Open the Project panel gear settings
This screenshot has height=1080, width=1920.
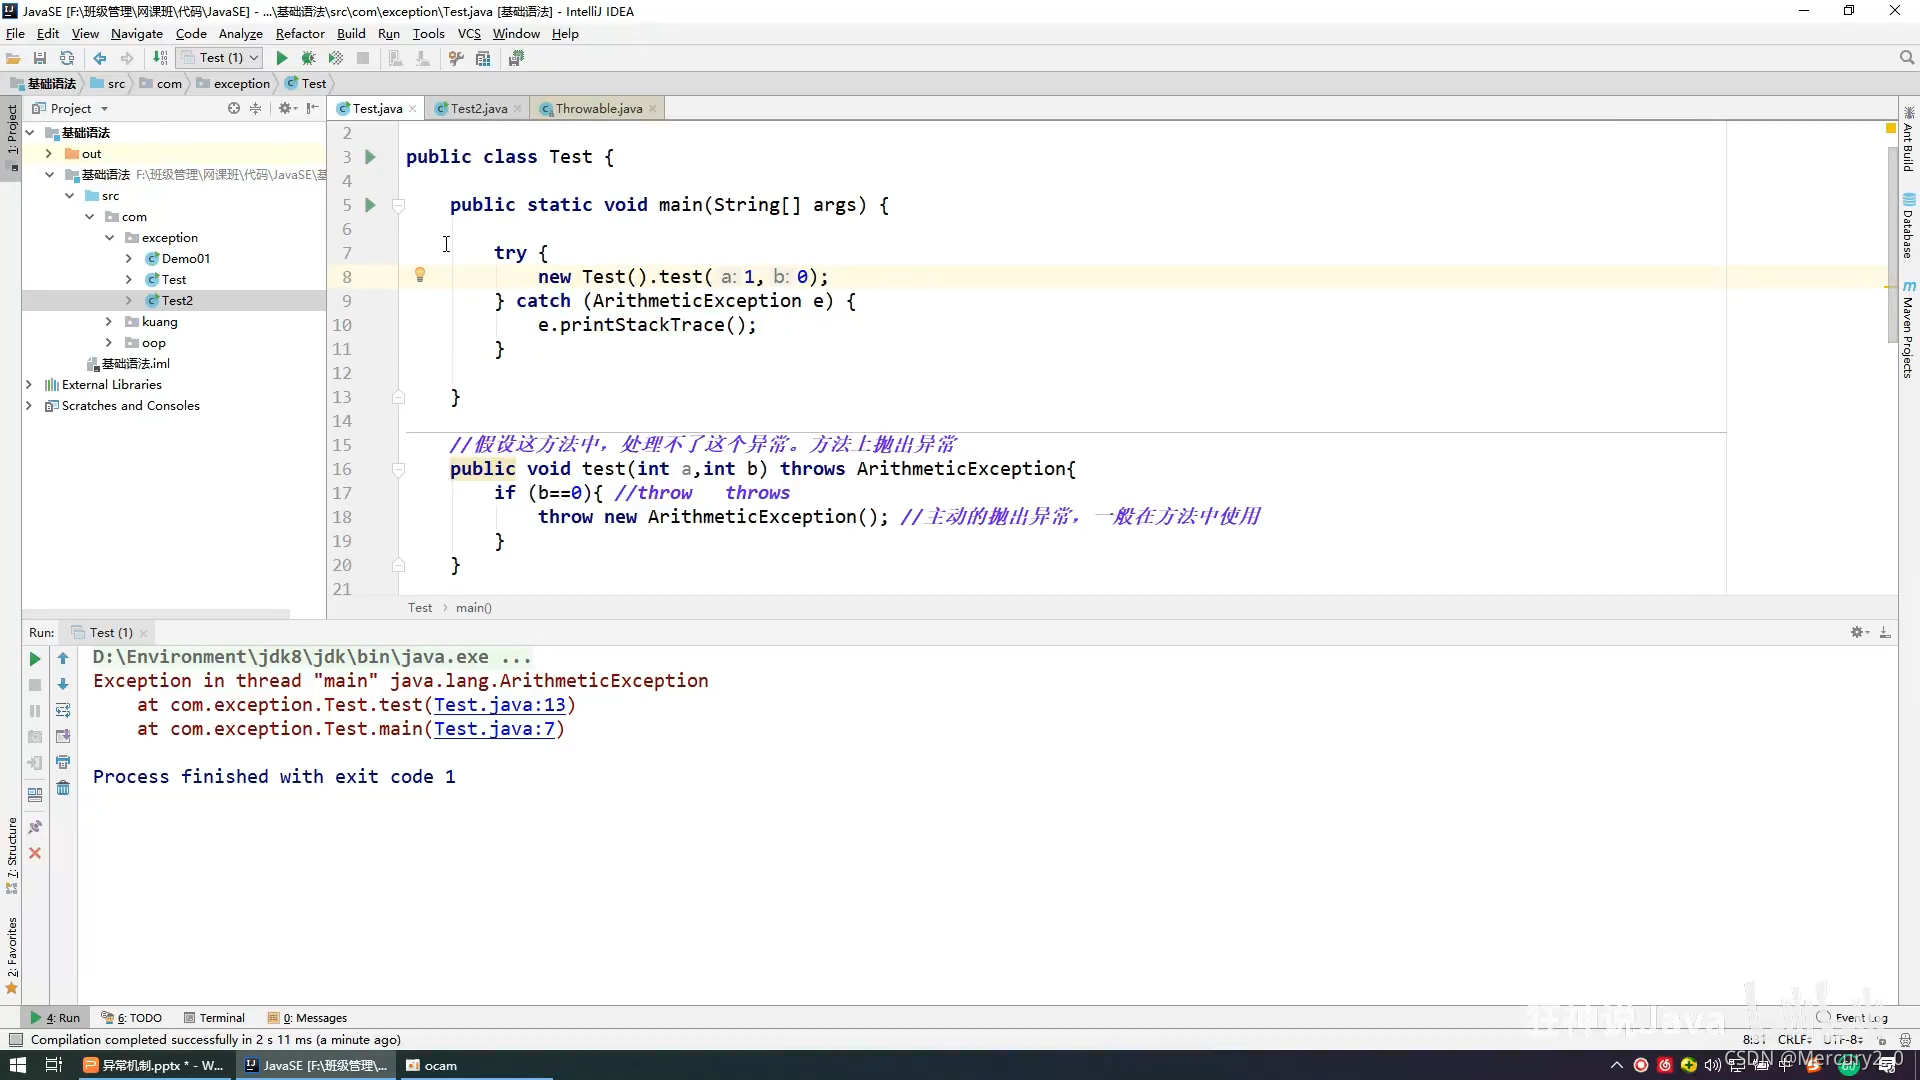click(x=287, y=108)
